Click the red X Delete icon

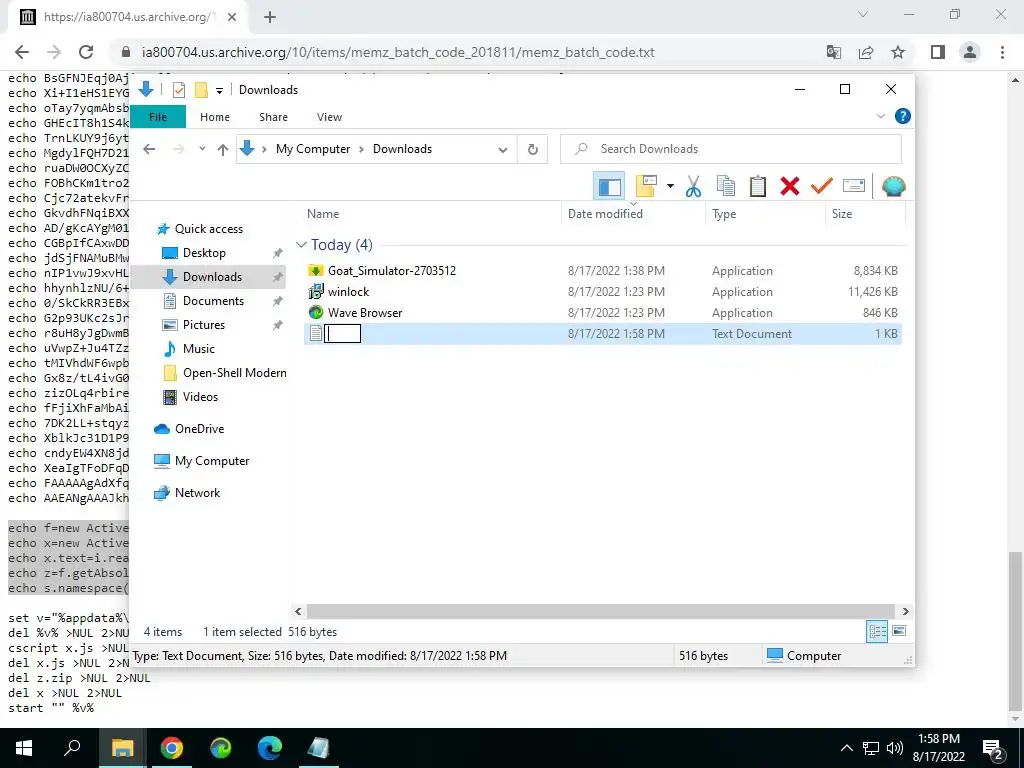tap(790, 187)
